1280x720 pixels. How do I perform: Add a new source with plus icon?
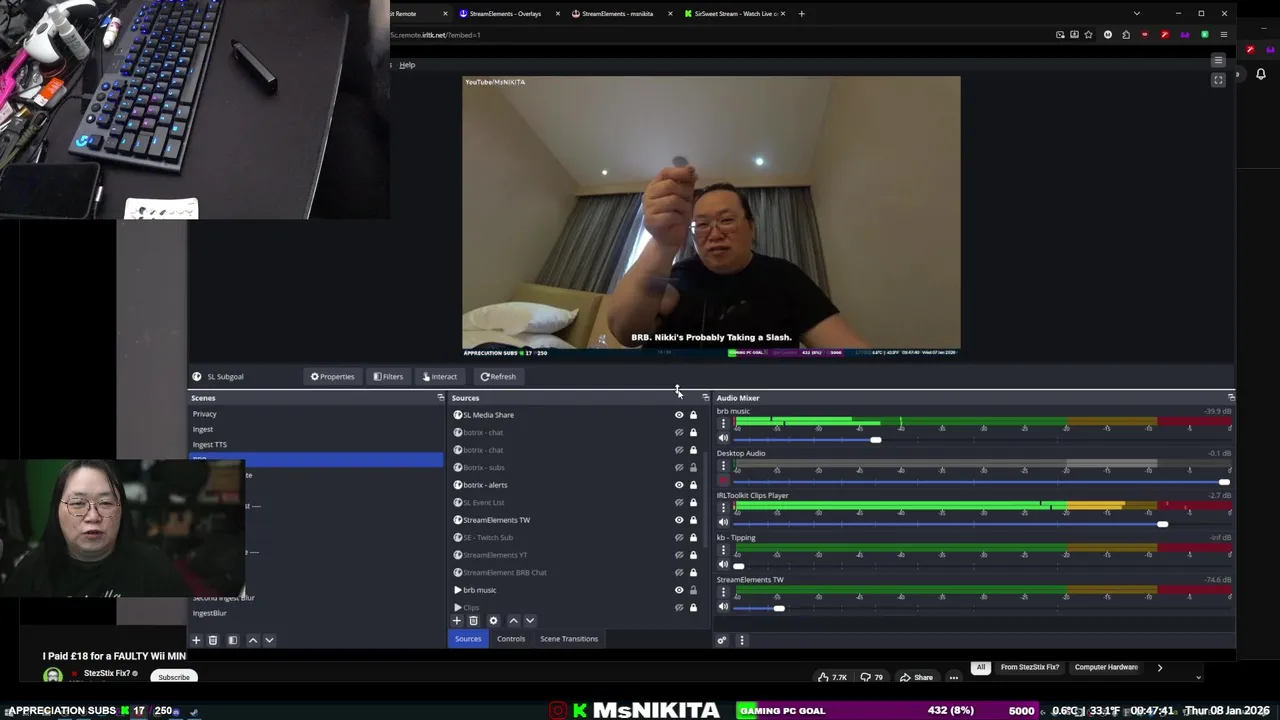tap(457, 621)
